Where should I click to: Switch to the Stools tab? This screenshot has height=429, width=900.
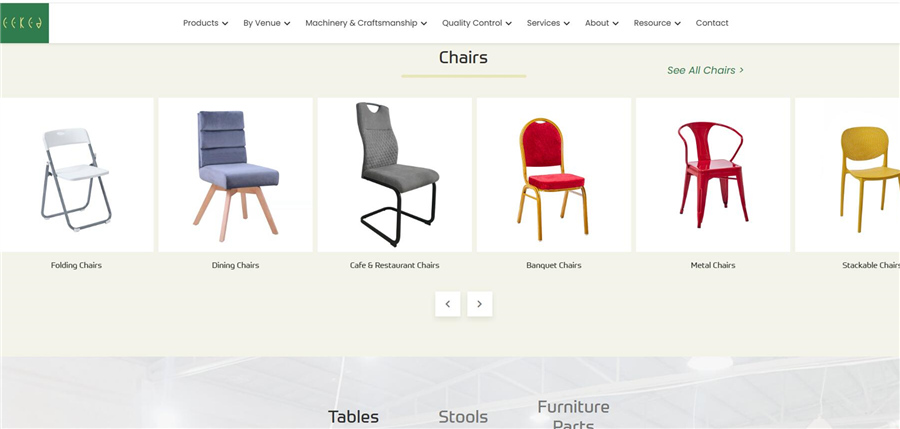(x=463, y=417)
